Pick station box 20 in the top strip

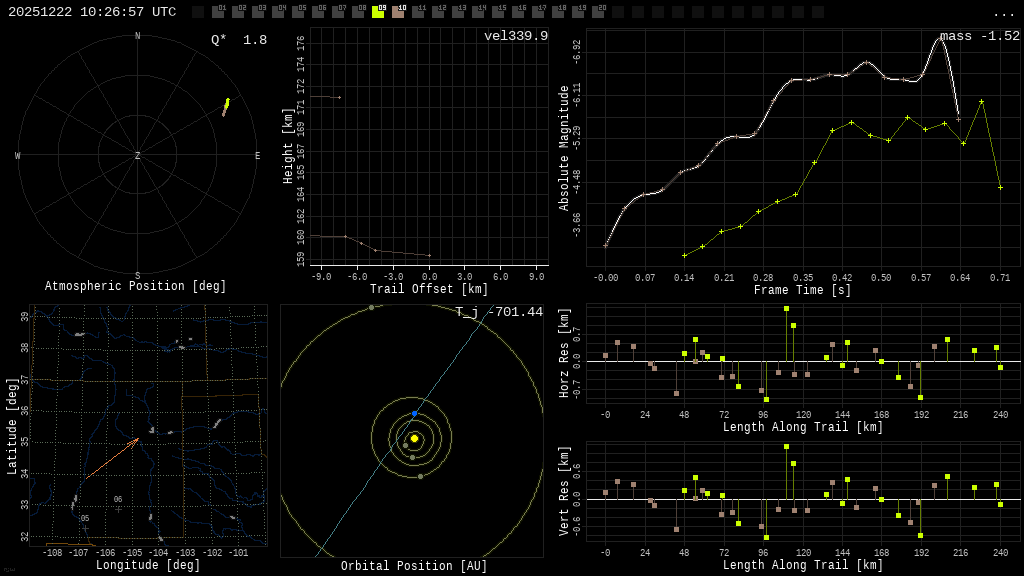[598, 12]
